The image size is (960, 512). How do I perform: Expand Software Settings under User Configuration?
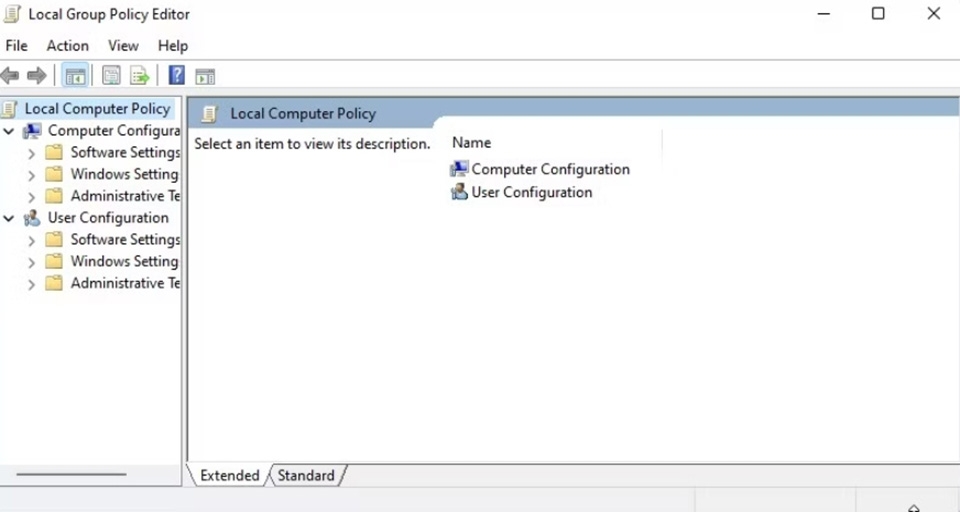31,241
